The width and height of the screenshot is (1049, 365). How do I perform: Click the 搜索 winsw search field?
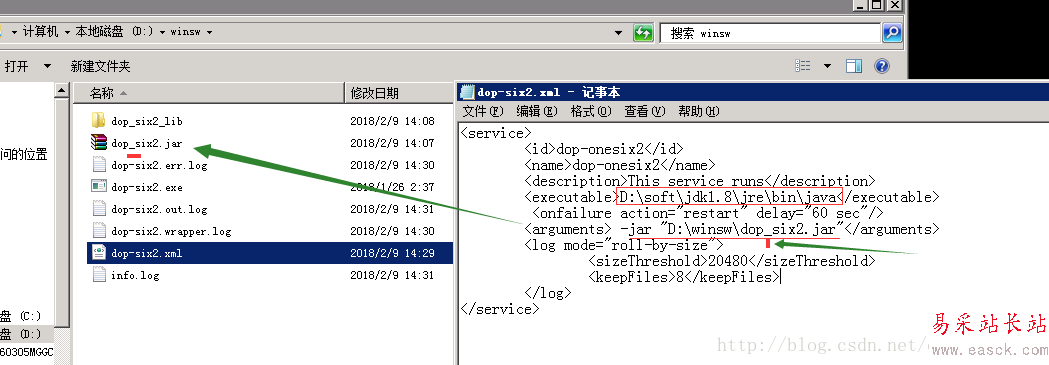770,32
